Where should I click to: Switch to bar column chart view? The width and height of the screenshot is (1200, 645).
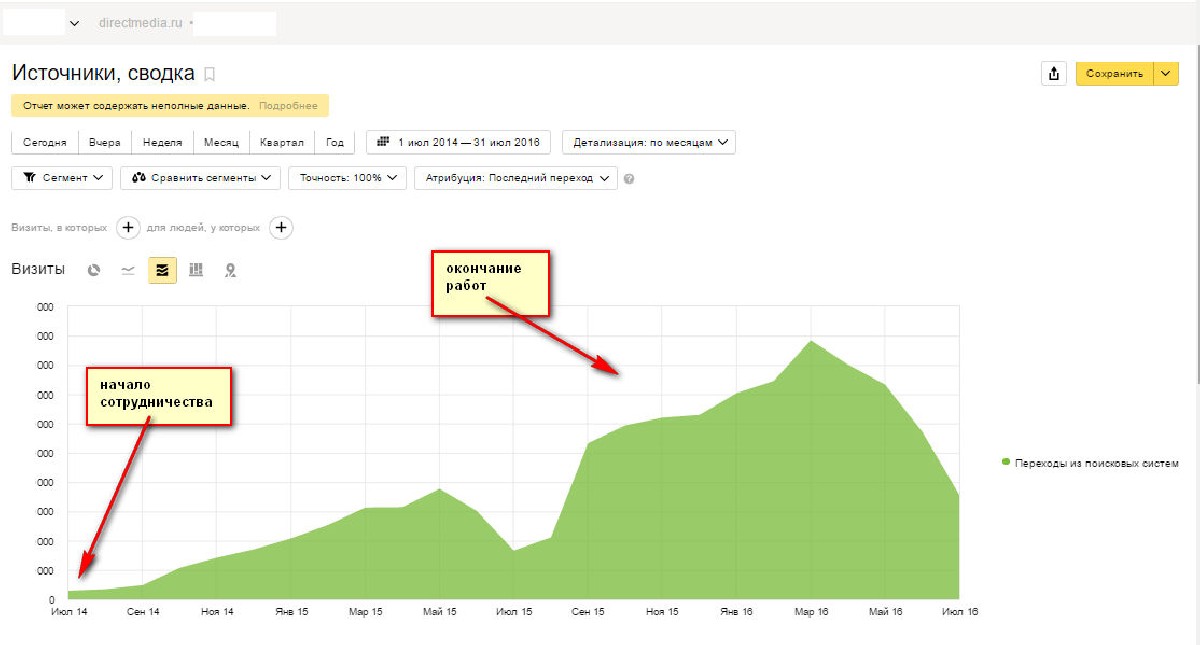(196, 270)
